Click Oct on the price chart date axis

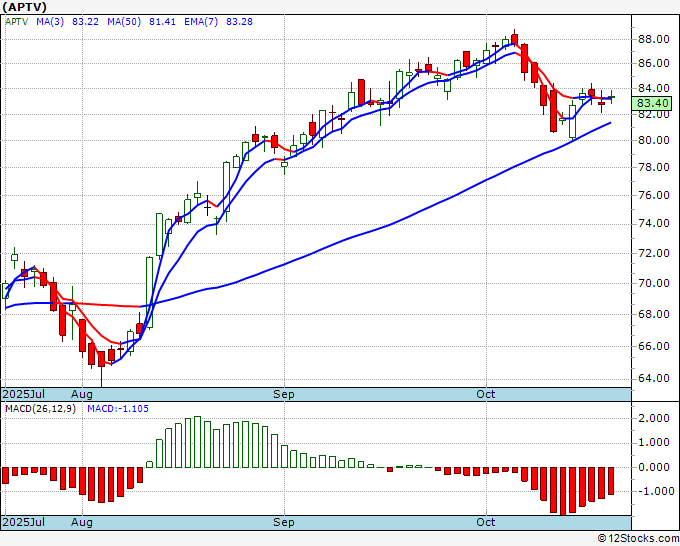pos(486,394)
